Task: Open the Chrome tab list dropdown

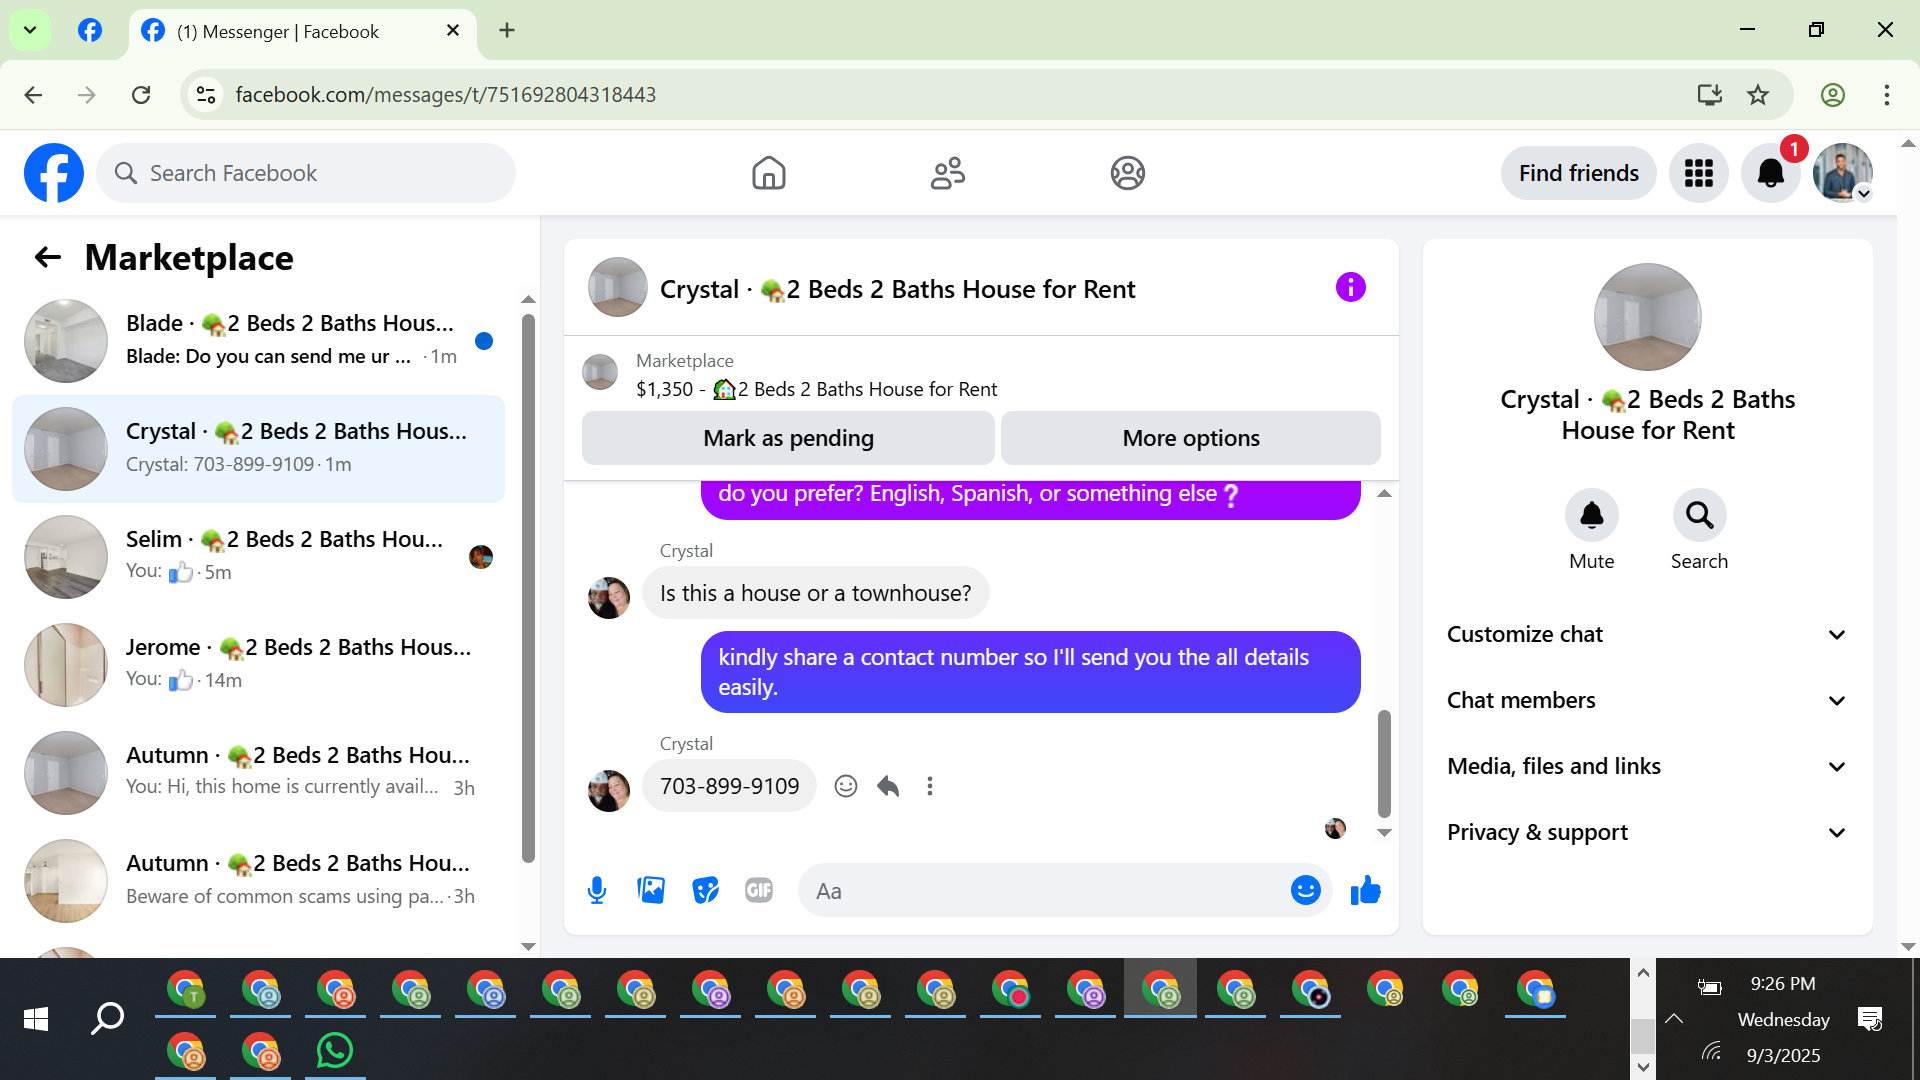Action: tap(30, 30)
